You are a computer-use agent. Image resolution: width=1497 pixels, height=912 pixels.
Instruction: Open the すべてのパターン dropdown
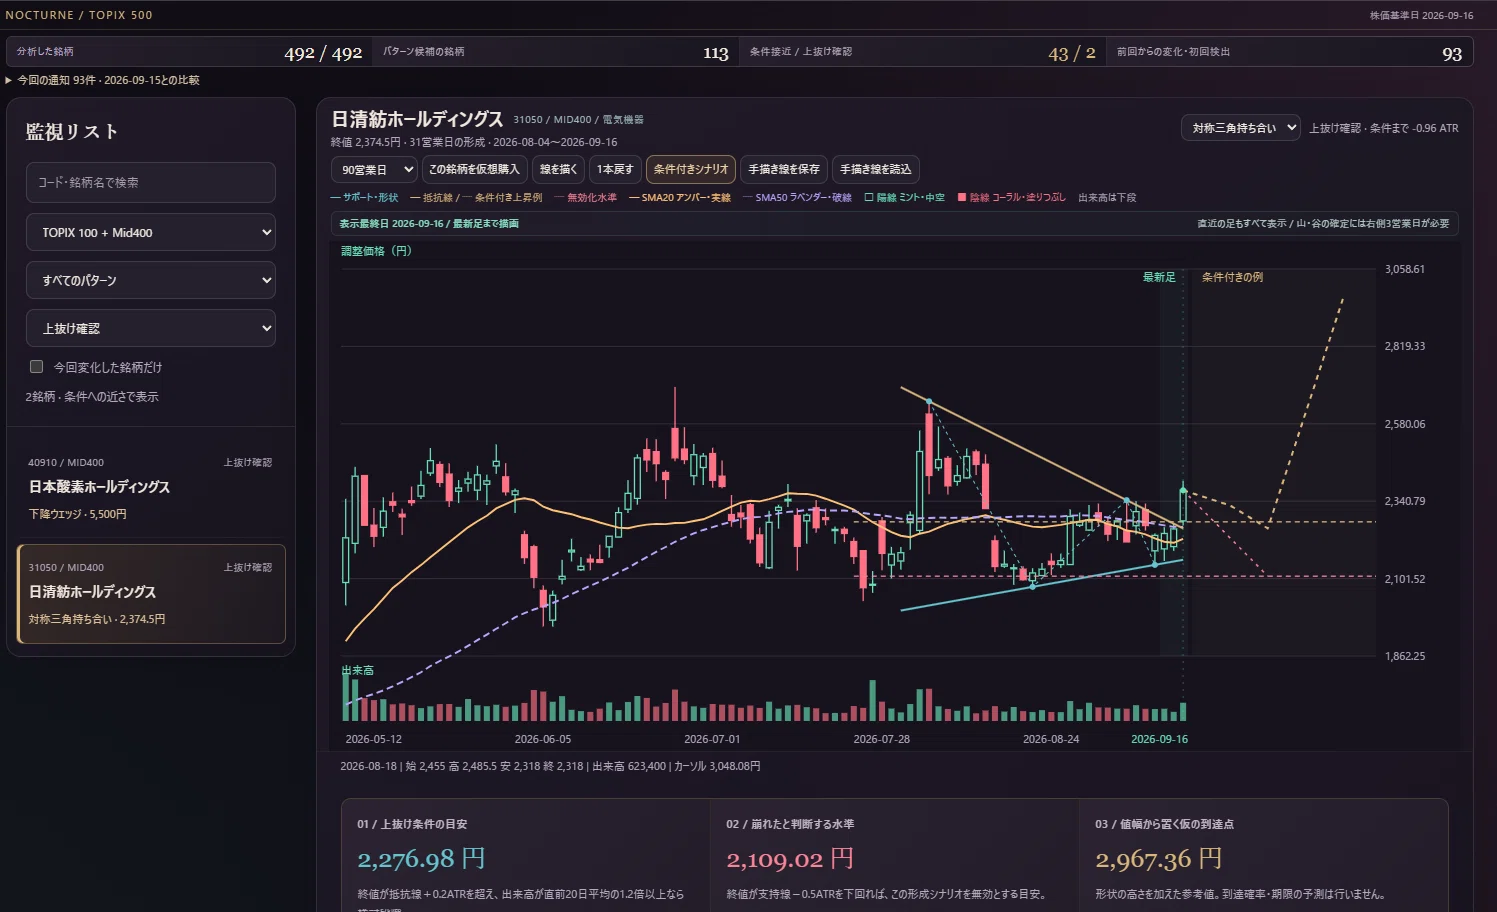pos(151,280)
